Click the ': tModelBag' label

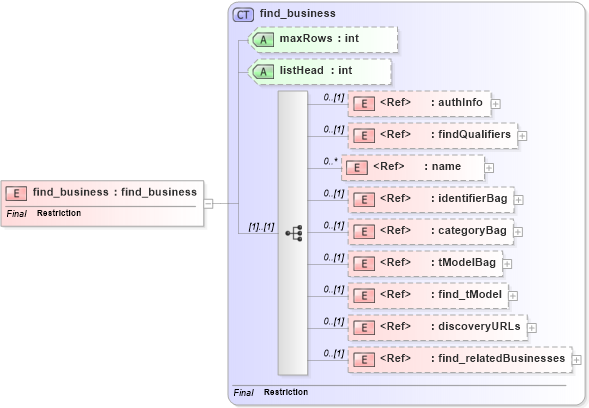pyautogui.click(x=463, y=262)
